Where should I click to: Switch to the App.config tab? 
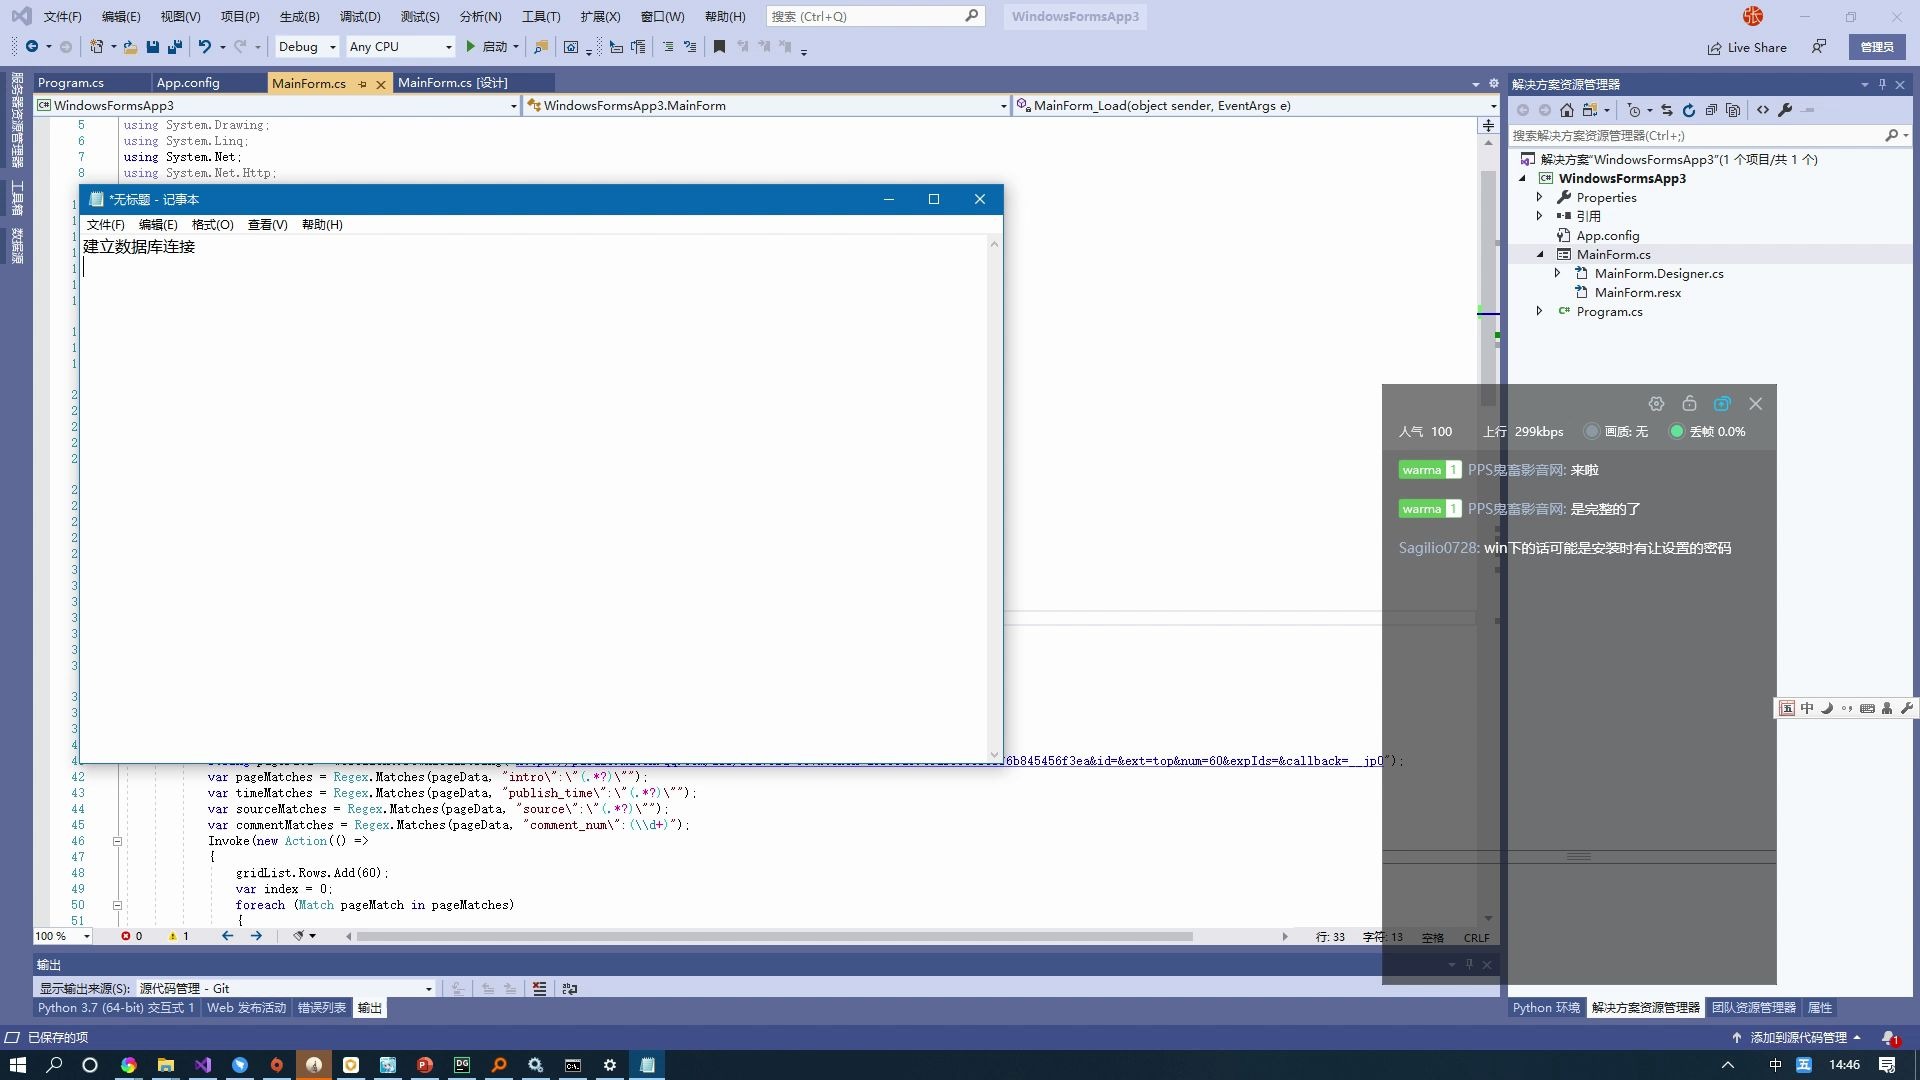pyautogui.click(x=190, y=82)
